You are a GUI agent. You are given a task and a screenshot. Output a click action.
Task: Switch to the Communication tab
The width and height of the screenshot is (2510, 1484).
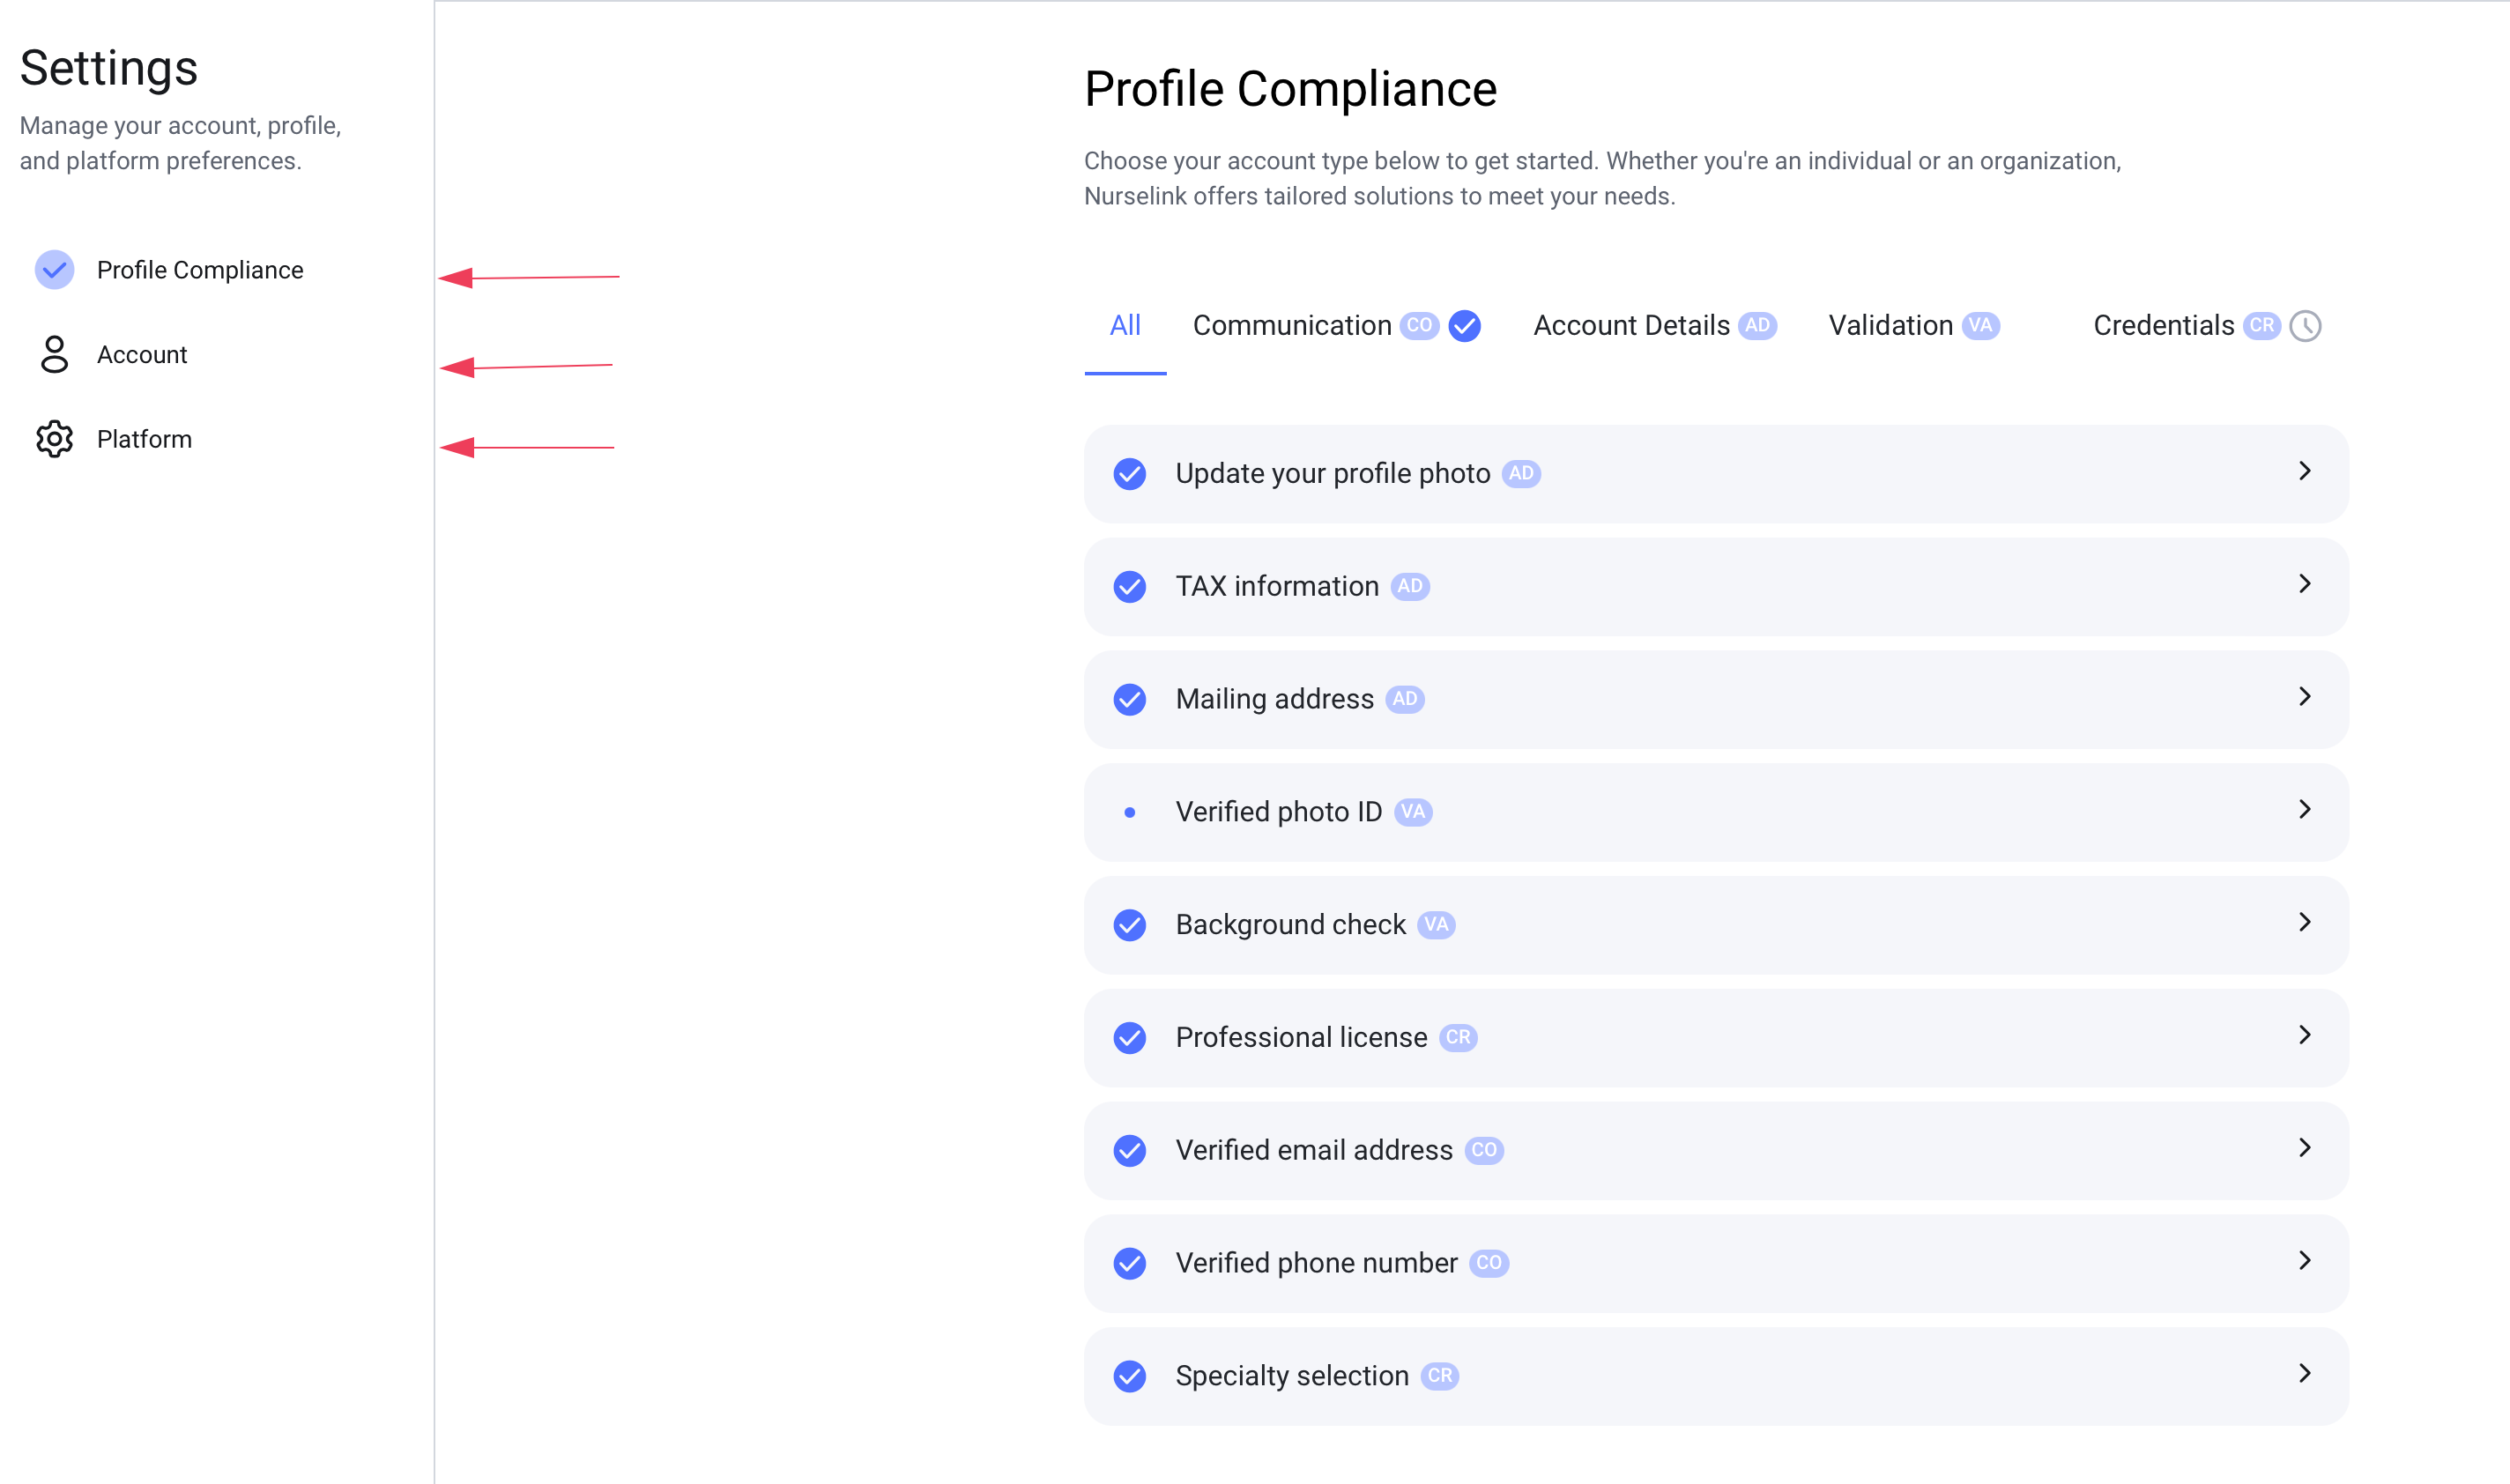[1337, 326]
